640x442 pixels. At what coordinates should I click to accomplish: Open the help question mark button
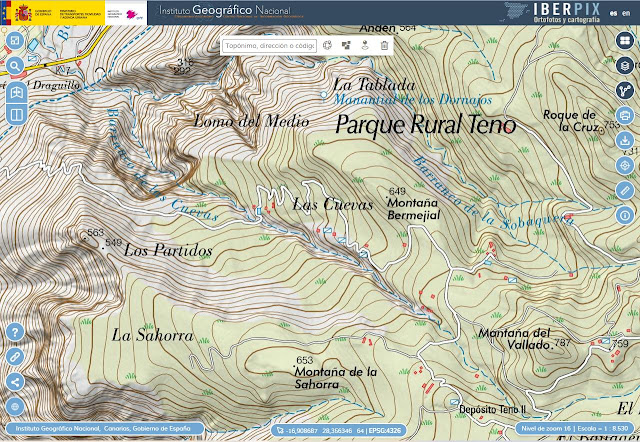[x=15, y=331]
